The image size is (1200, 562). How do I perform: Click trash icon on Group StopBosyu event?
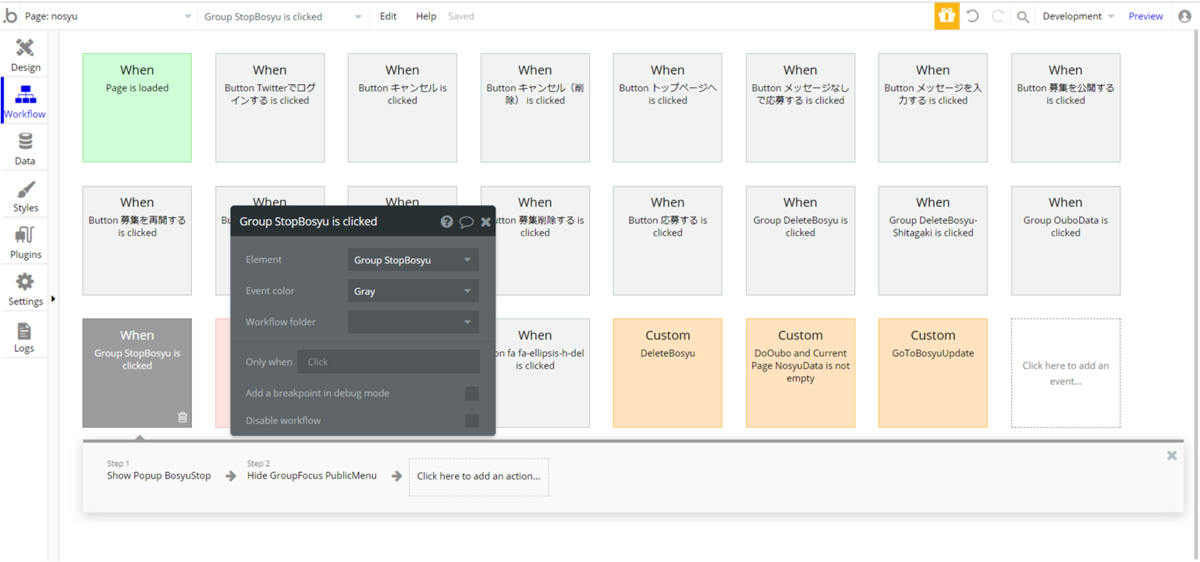click(182, 417)
